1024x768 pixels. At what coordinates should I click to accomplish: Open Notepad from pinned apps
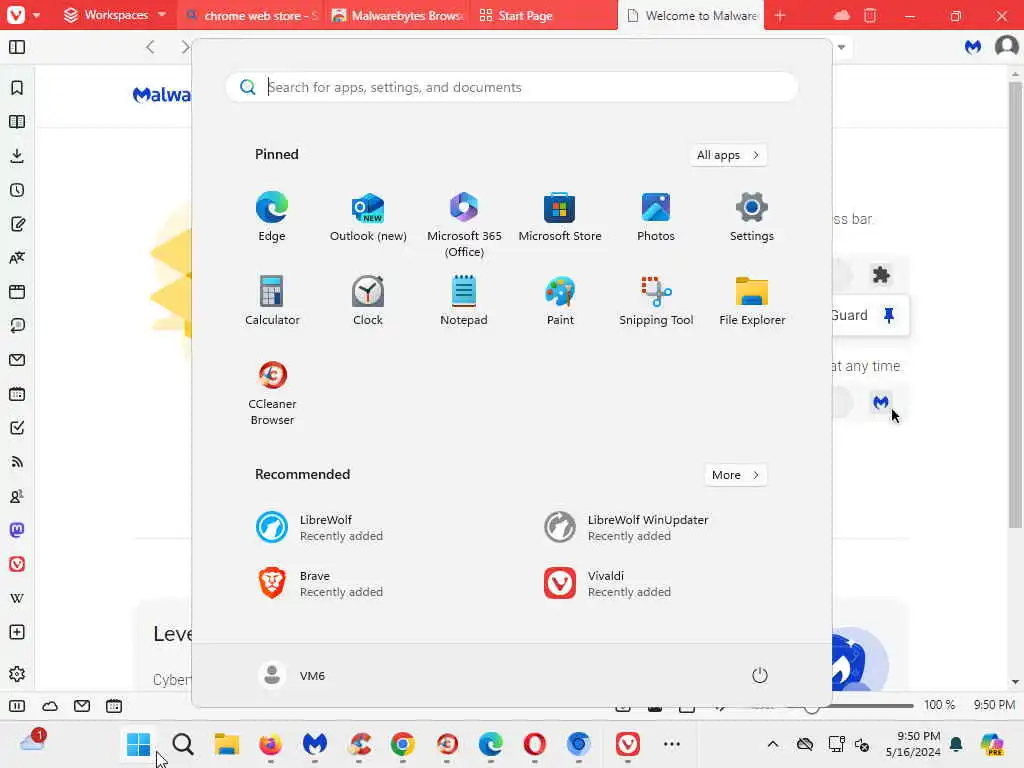464,301
